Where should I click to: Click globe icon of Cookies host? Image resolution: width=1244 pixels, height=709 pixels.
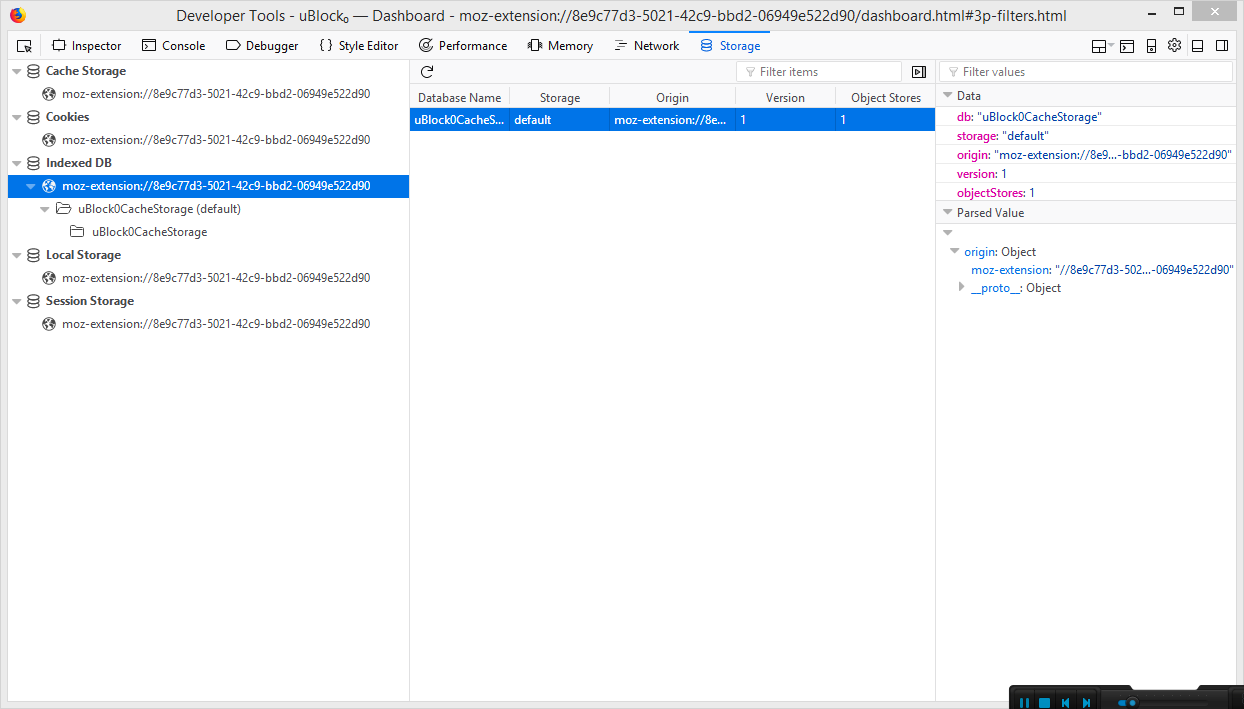coord(49,140)
